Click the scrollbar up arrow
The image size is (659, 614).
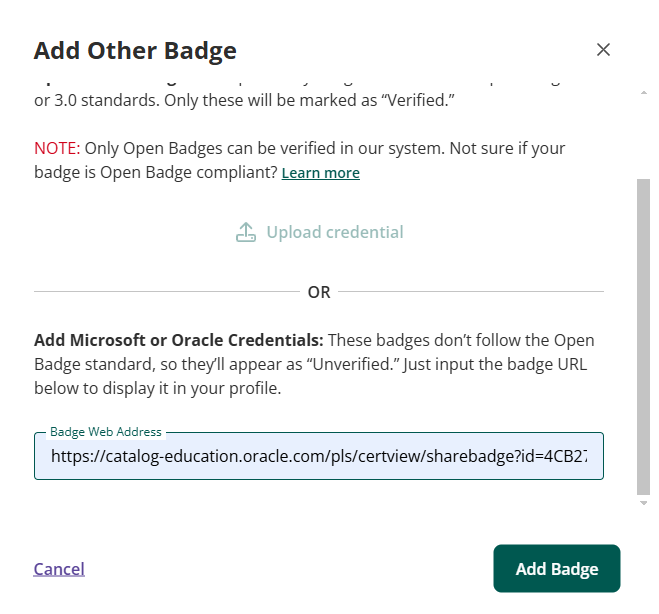click(x=643, y=92)
